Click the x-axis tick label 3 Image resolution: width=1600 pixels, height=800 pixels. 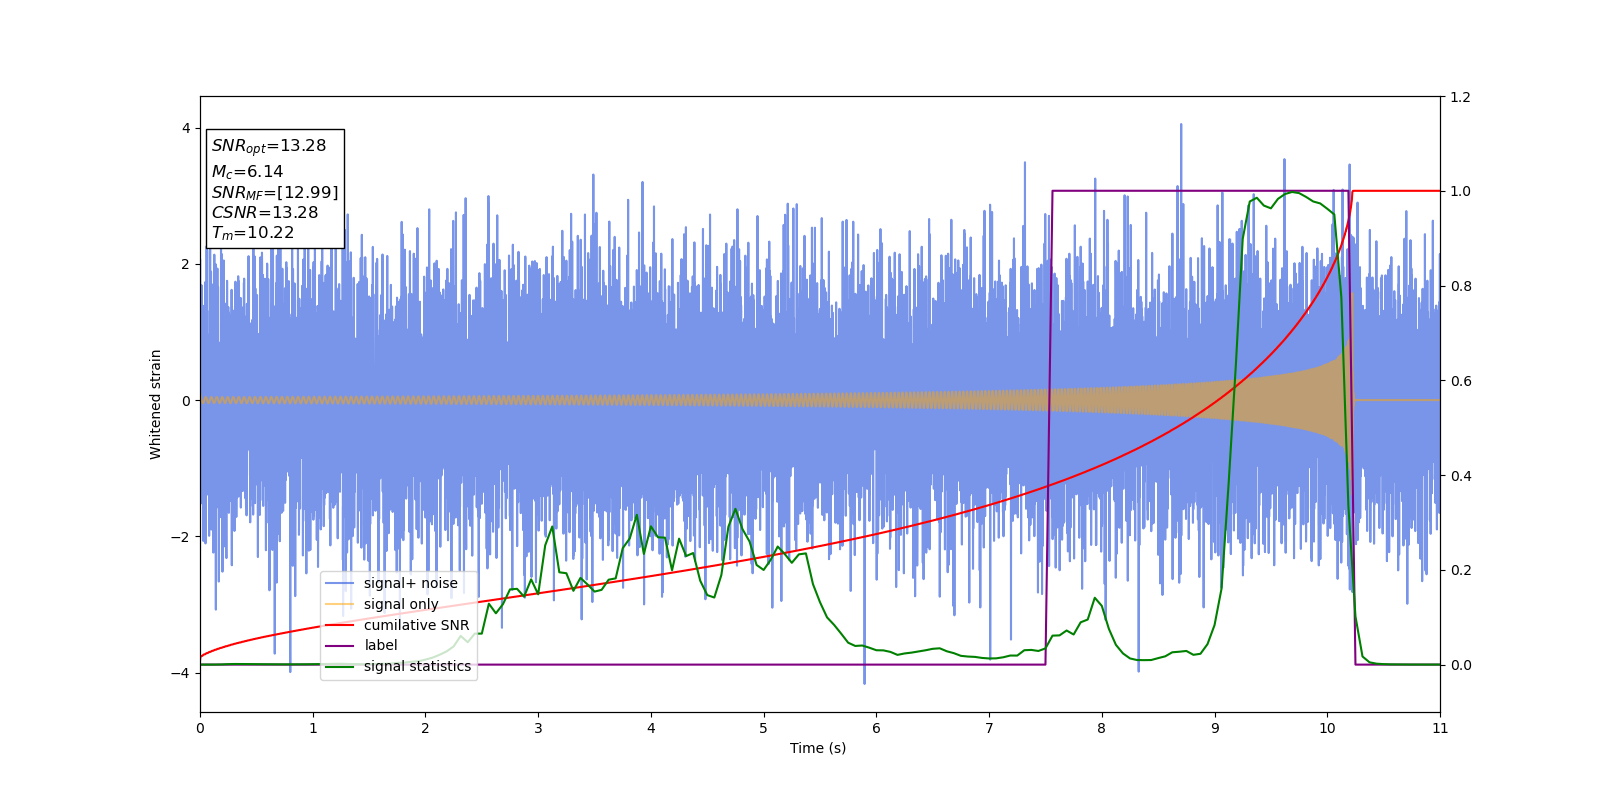538,728
